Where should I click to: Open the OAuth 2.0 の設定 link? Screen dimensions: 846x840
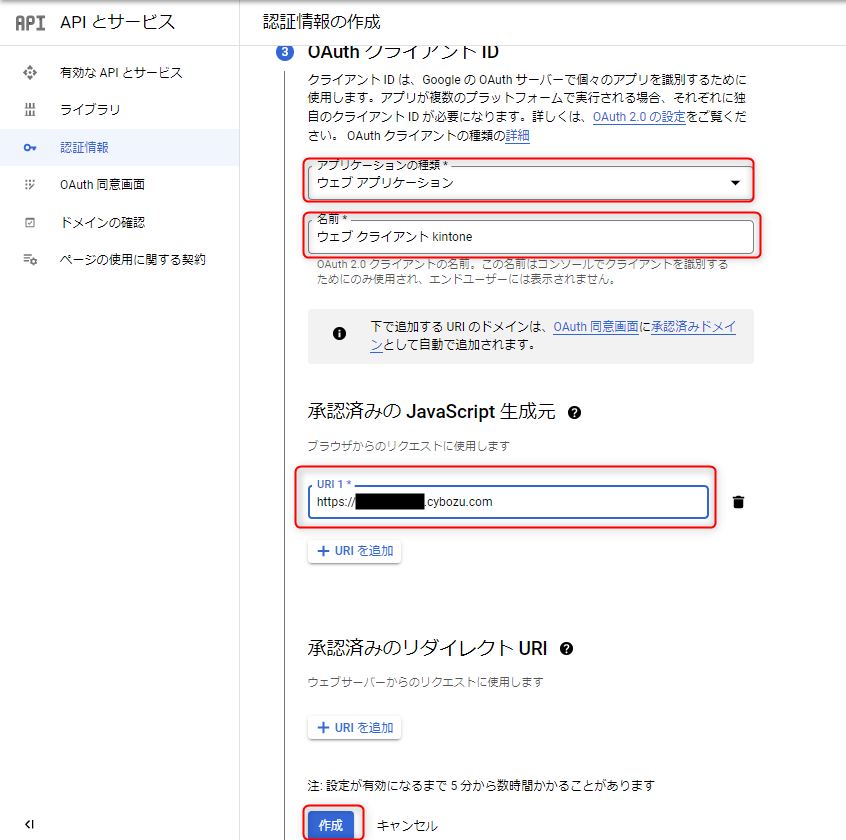click(x=639, y=117)
